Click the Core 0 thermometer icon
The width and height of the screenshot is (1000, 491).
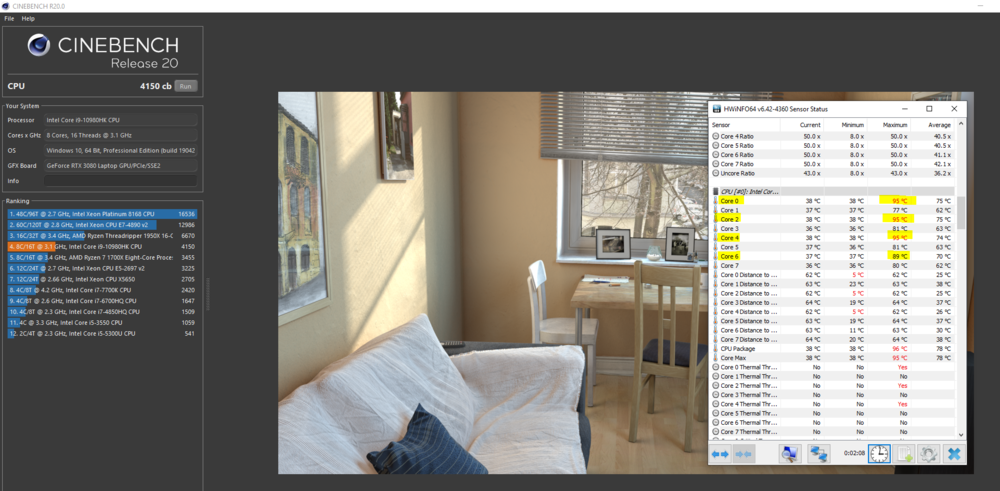pos(714,201)
